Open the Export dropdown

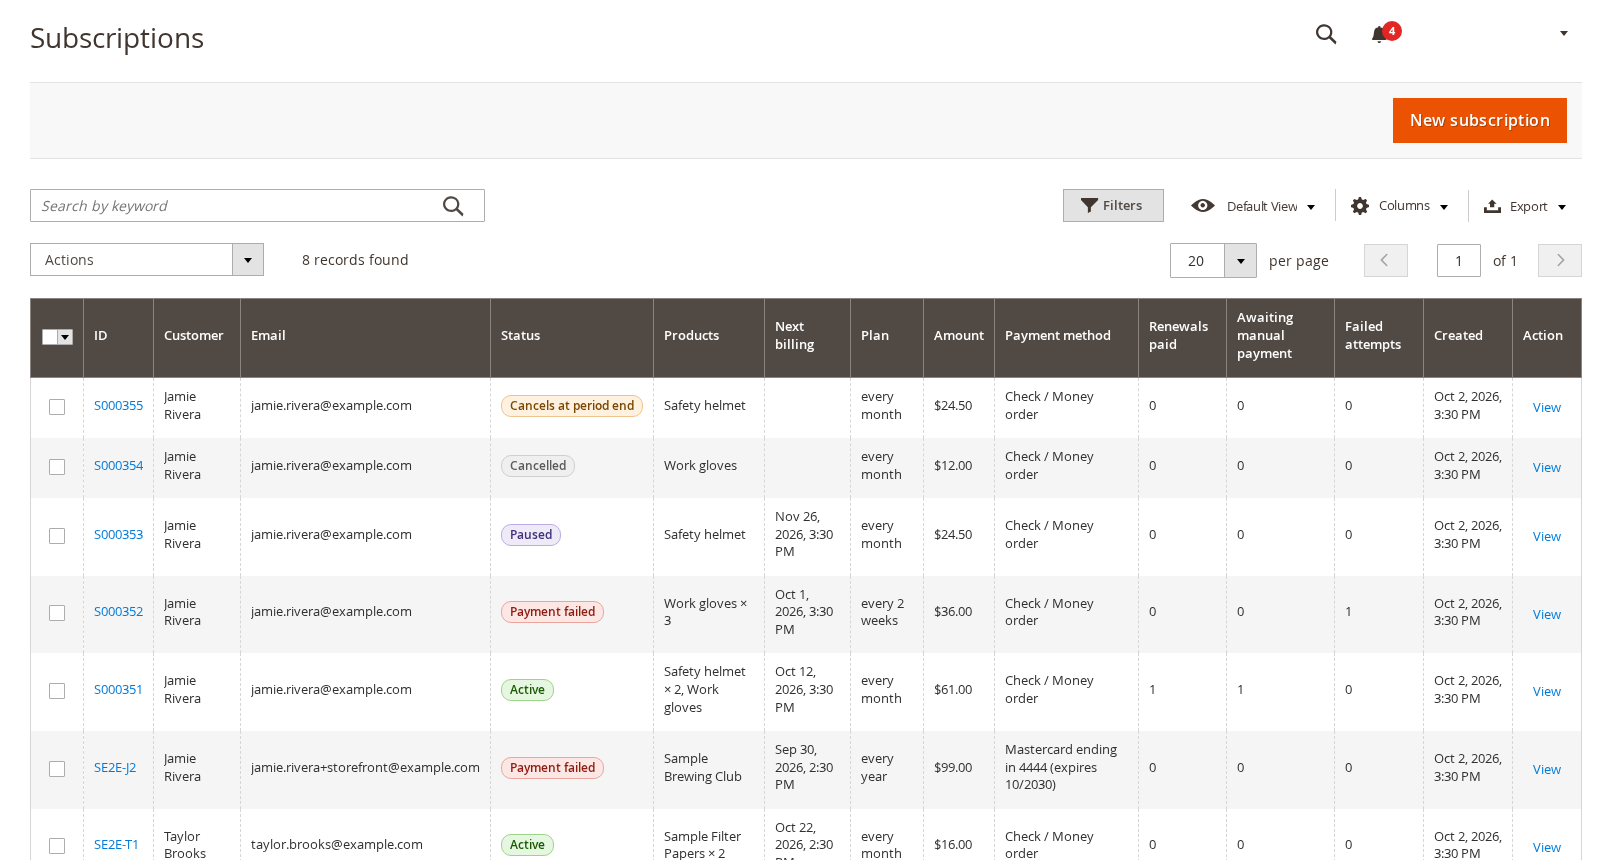(x=1525, y=206)
